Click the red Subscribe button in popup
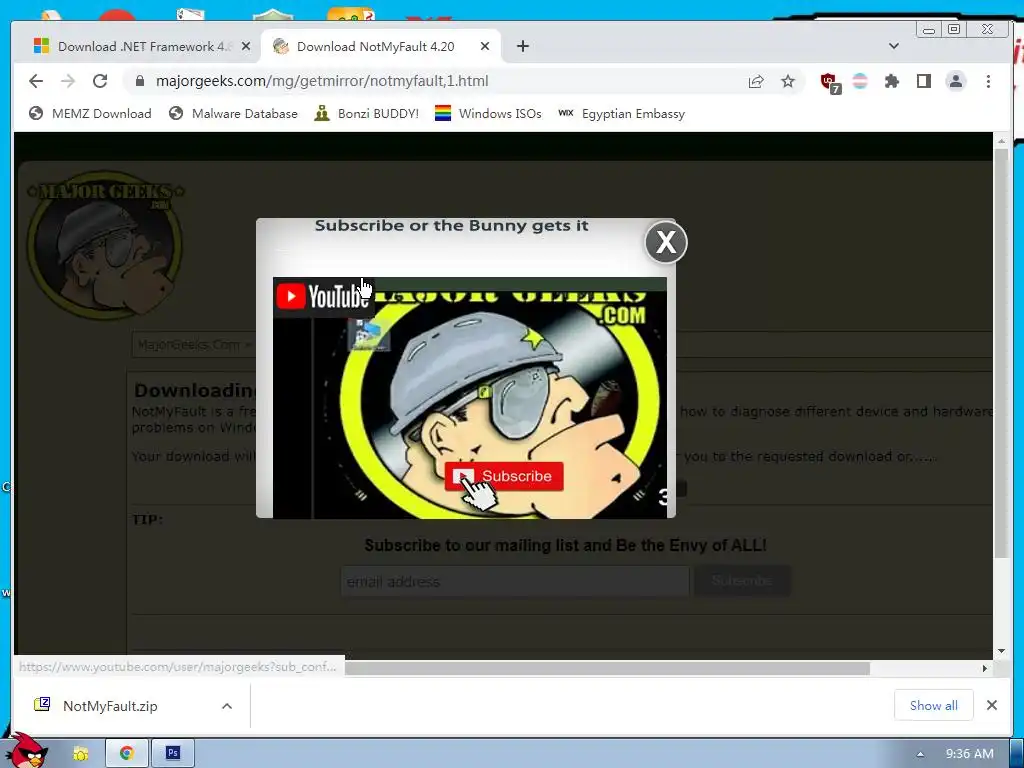 (x=504, y=476)
